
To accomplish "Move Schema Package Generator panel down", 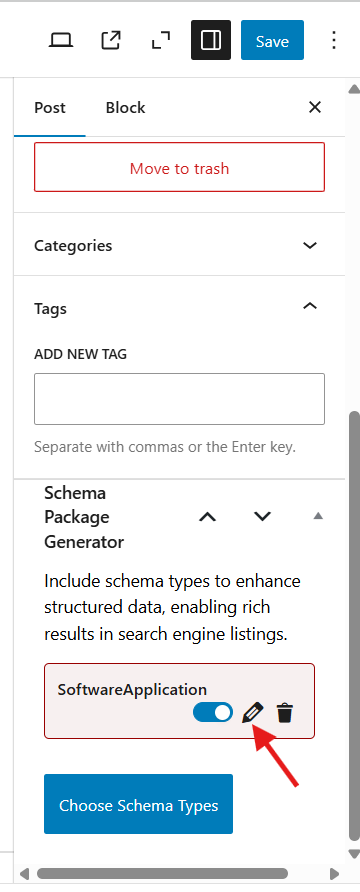I will tap(262, 517).
